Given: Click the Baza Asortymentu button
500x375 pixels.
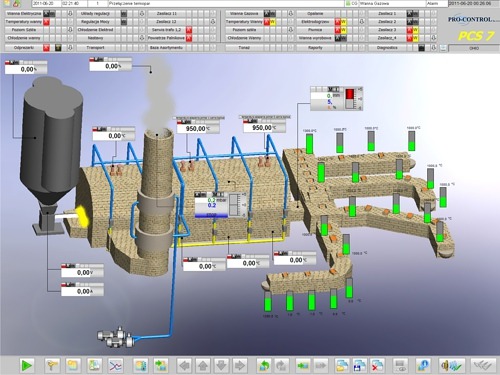Looking at the screenshot, I should tap(166, 48).
